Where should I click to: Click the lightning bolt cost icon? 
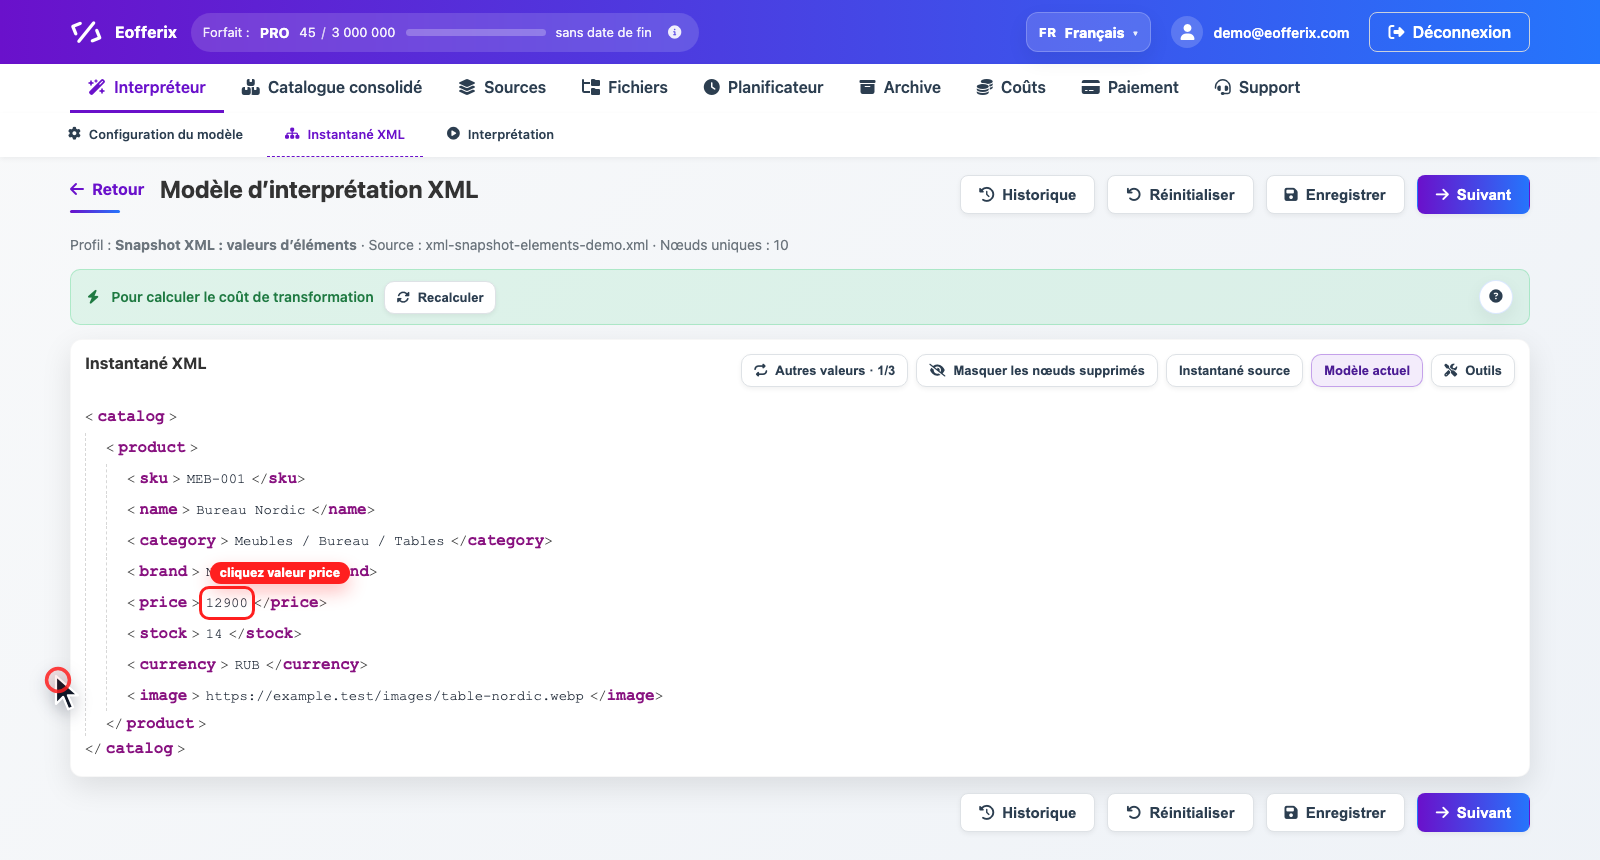[93, 297]
